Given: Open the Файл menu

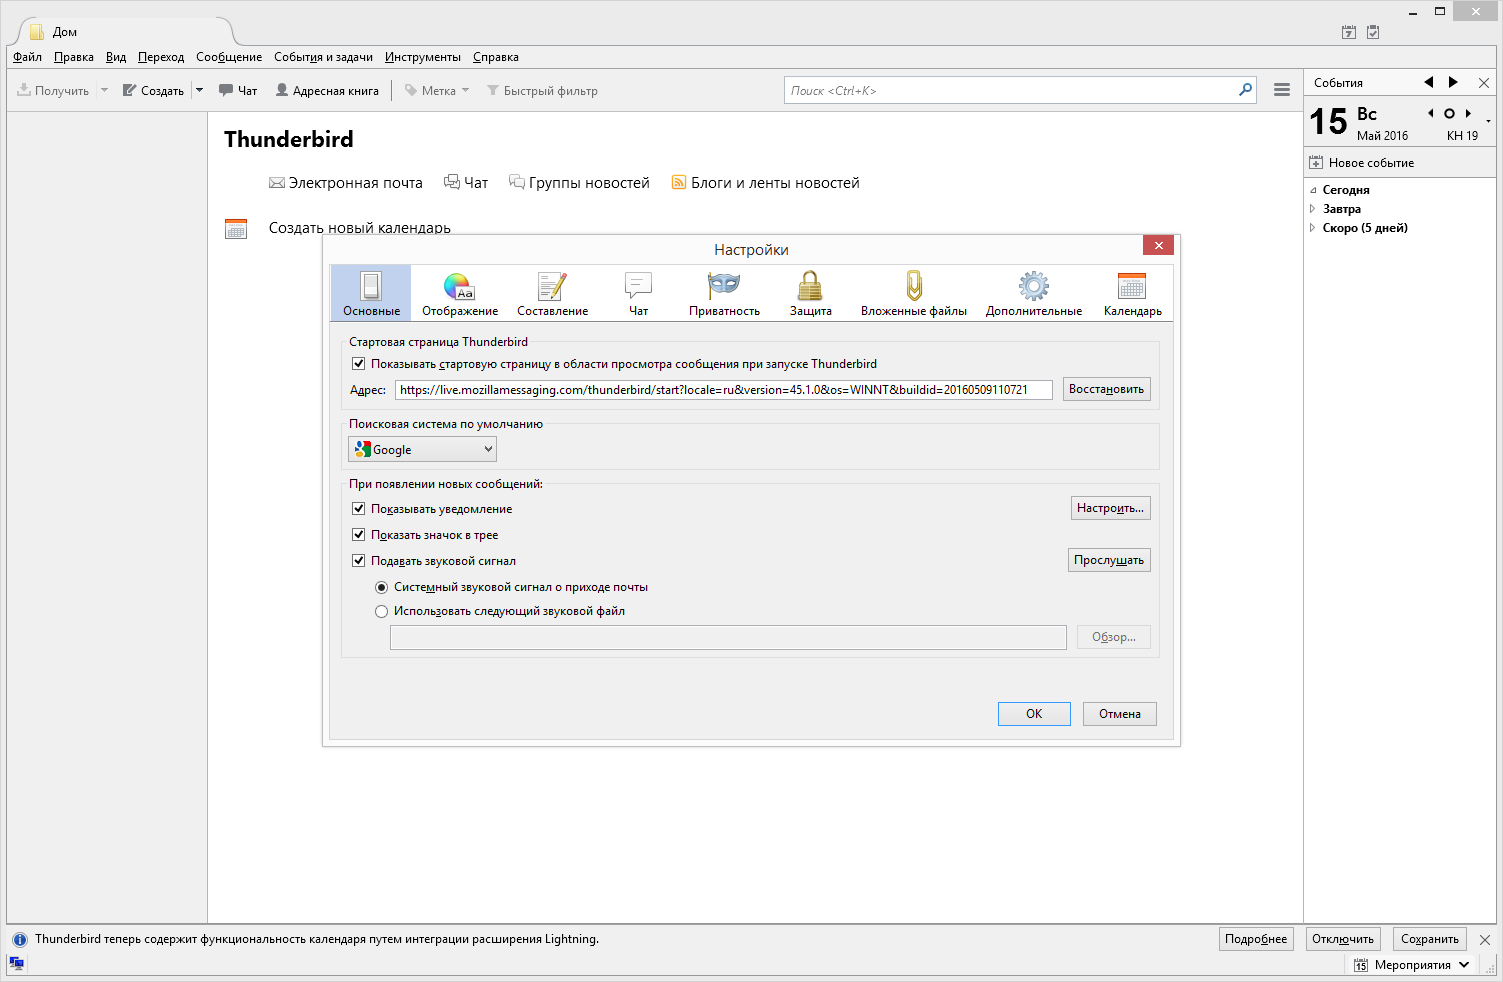Looking at the screenshot, I should click(27, 57).
